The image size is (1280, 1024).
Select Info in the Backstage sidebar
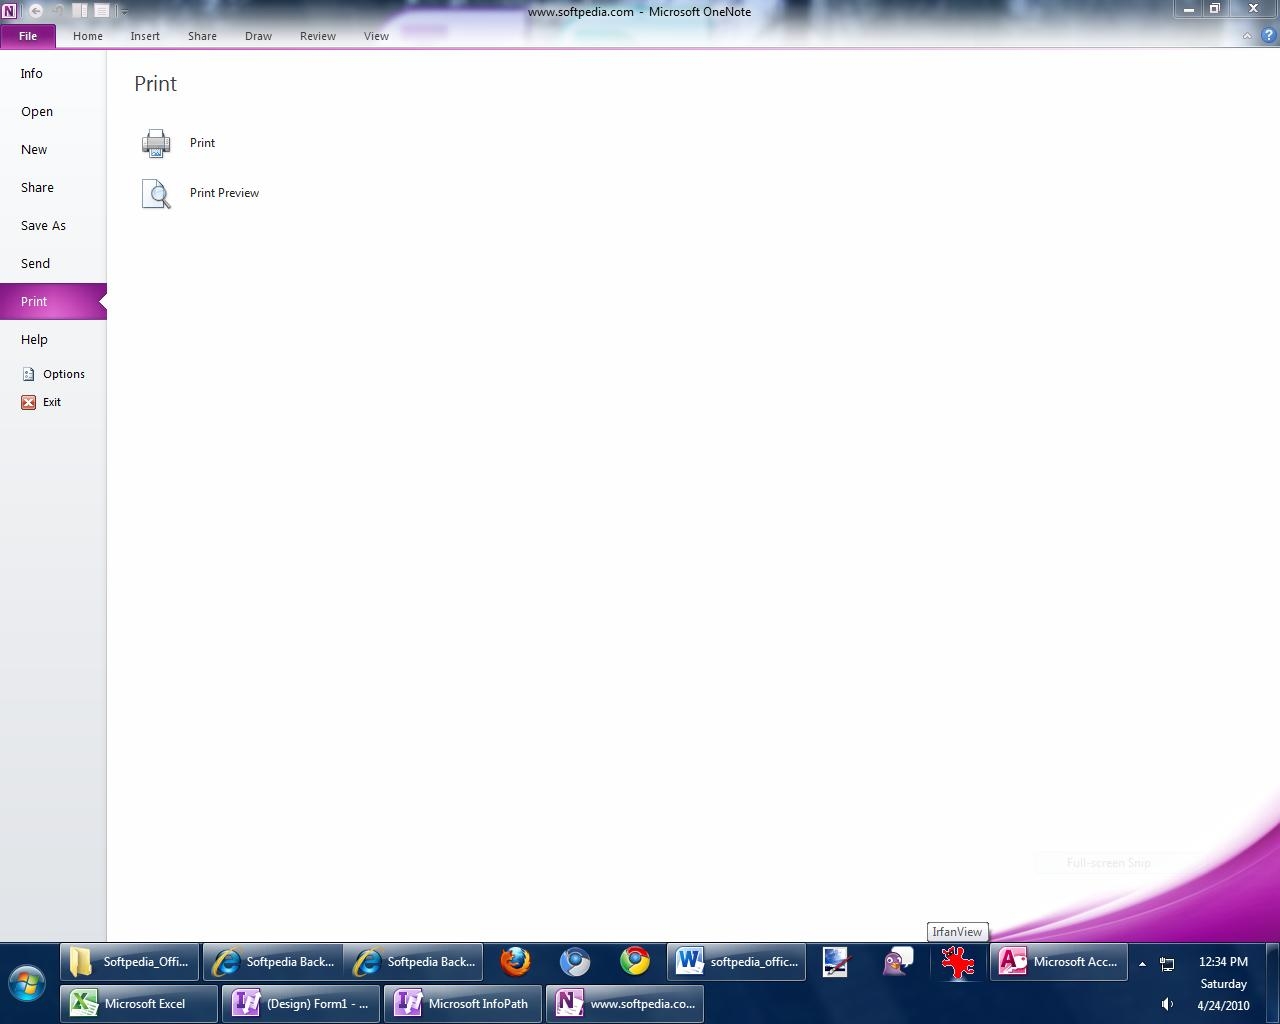click(x=53, y=74)
